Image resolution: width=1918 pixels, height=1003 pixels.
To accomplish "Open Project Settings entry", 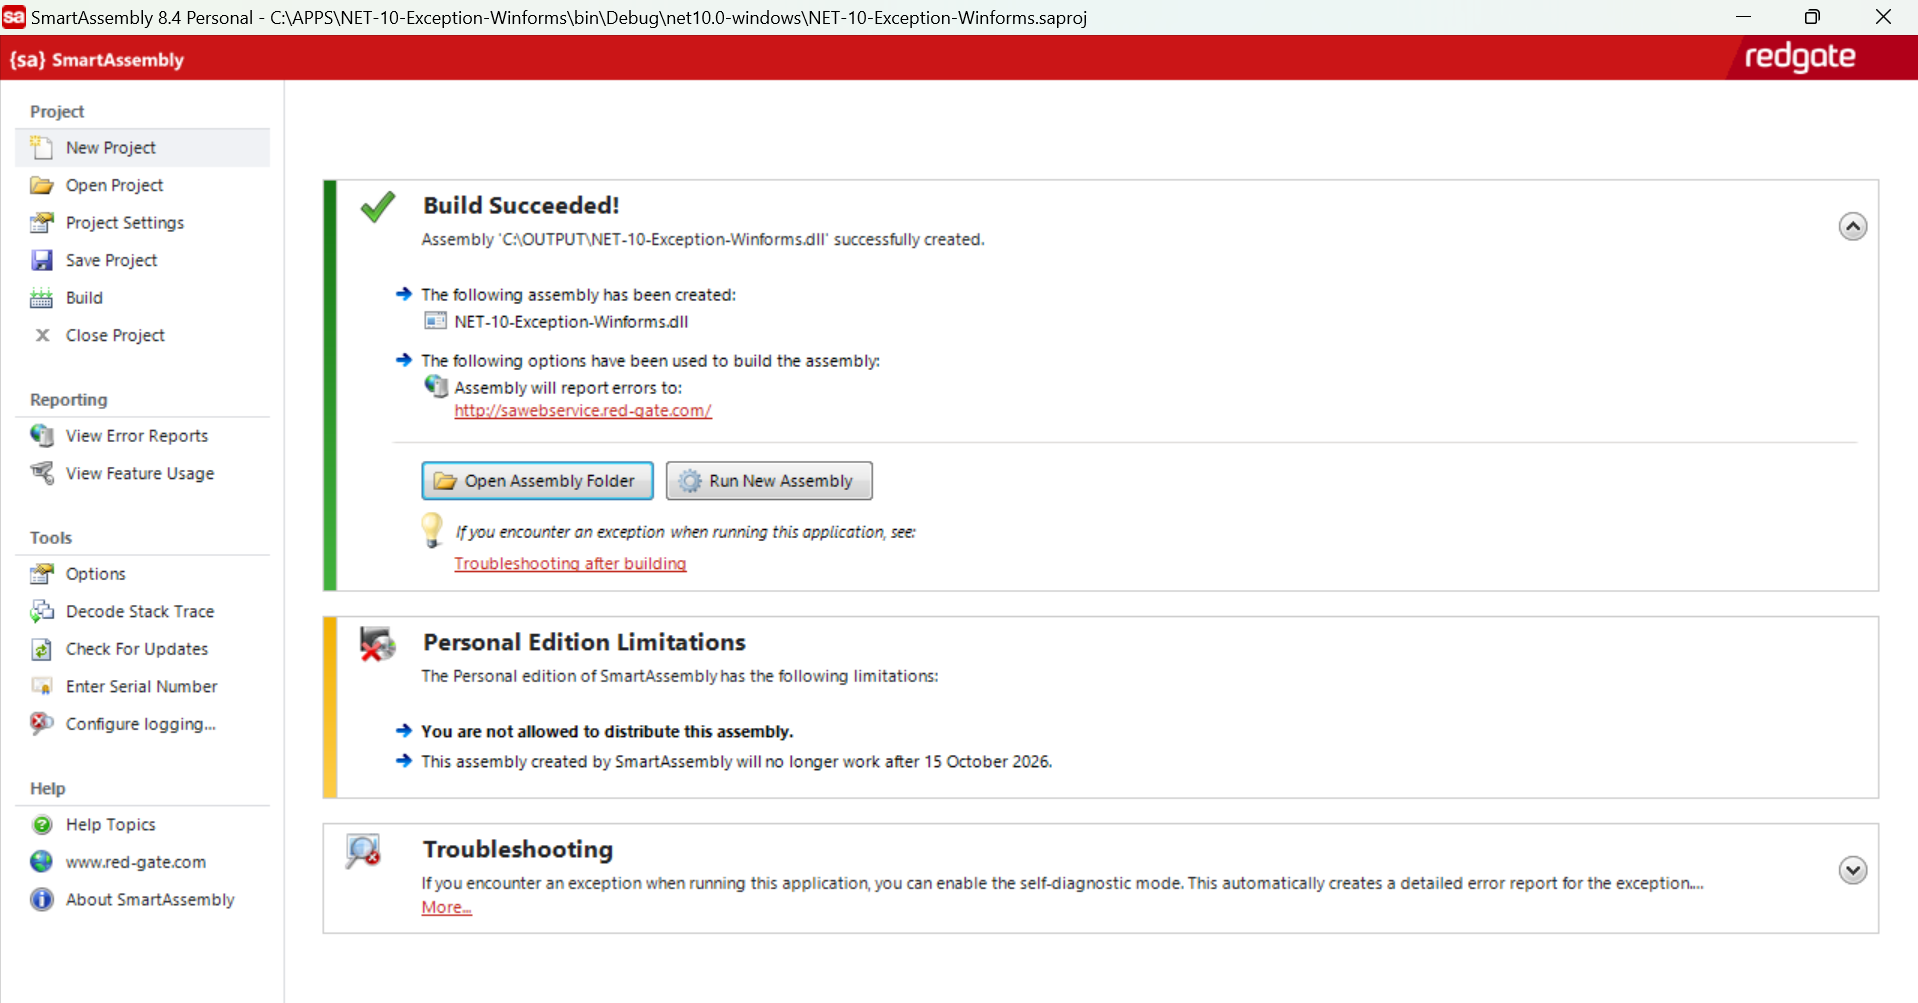I will pyautogui.click(x=143, y=222).
